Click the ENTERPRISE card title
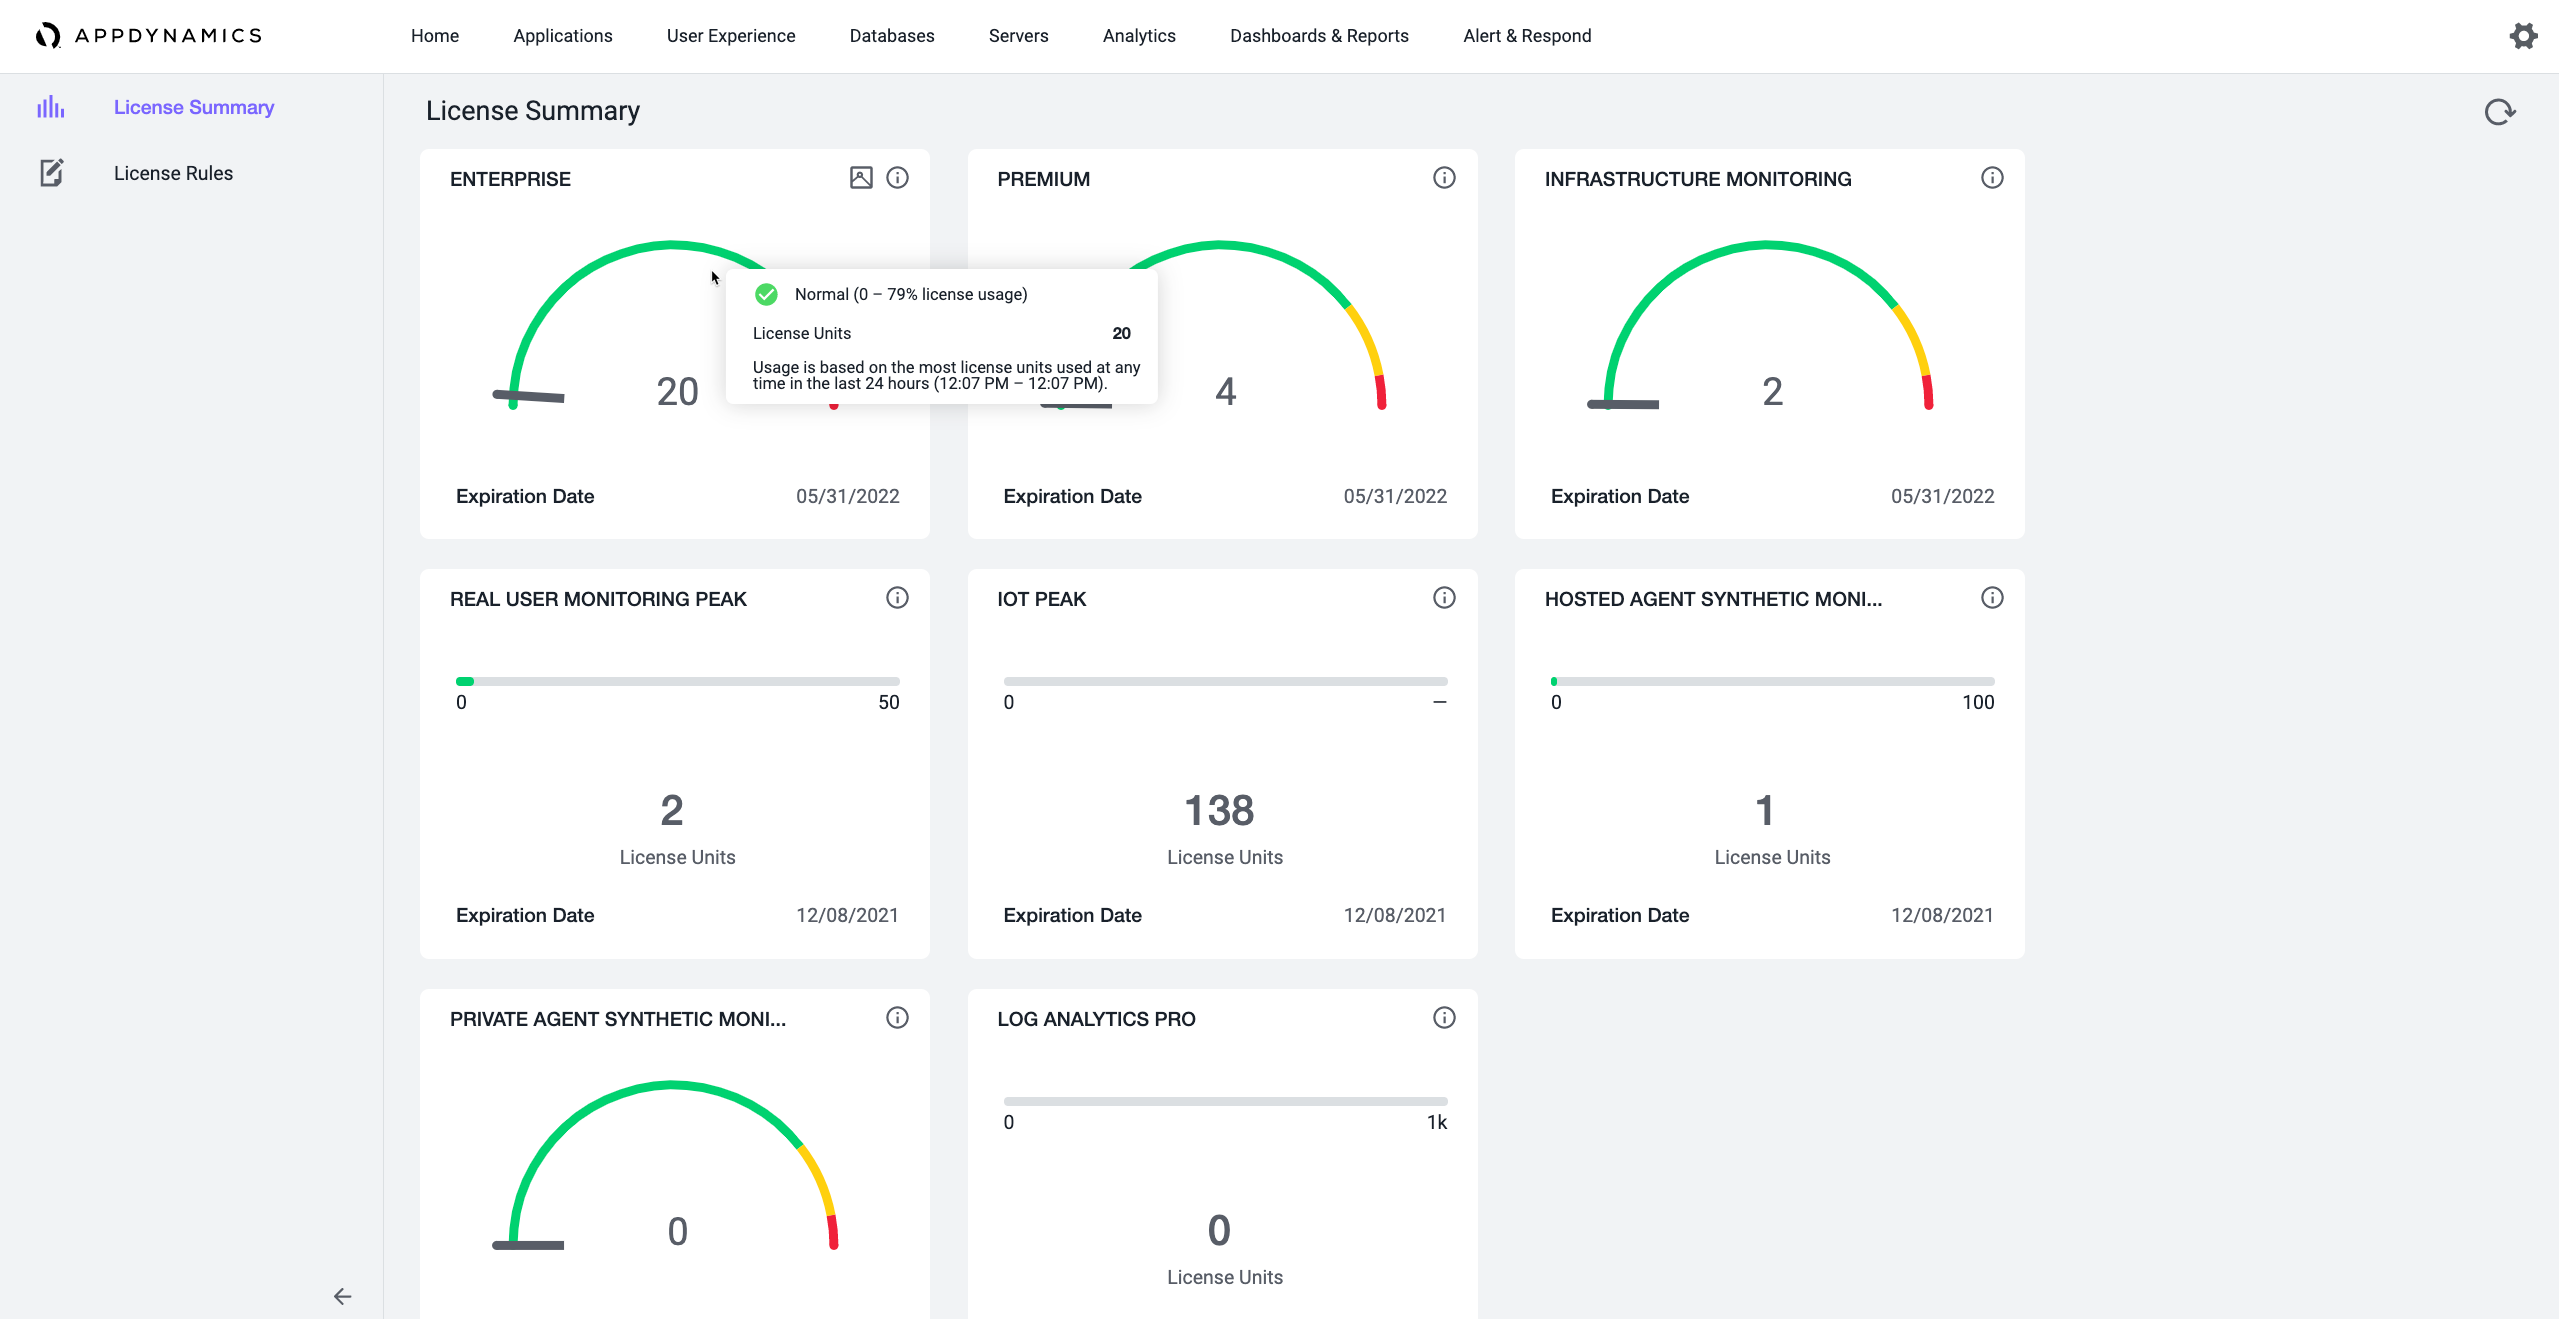This screenshot has width=2559, height=1319. (510, 179)
